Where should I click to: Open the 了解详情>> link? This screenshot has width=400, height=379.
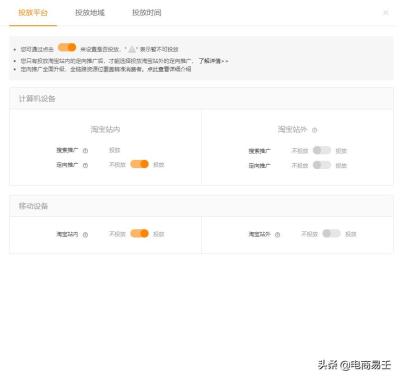click(x=214, y=61)
